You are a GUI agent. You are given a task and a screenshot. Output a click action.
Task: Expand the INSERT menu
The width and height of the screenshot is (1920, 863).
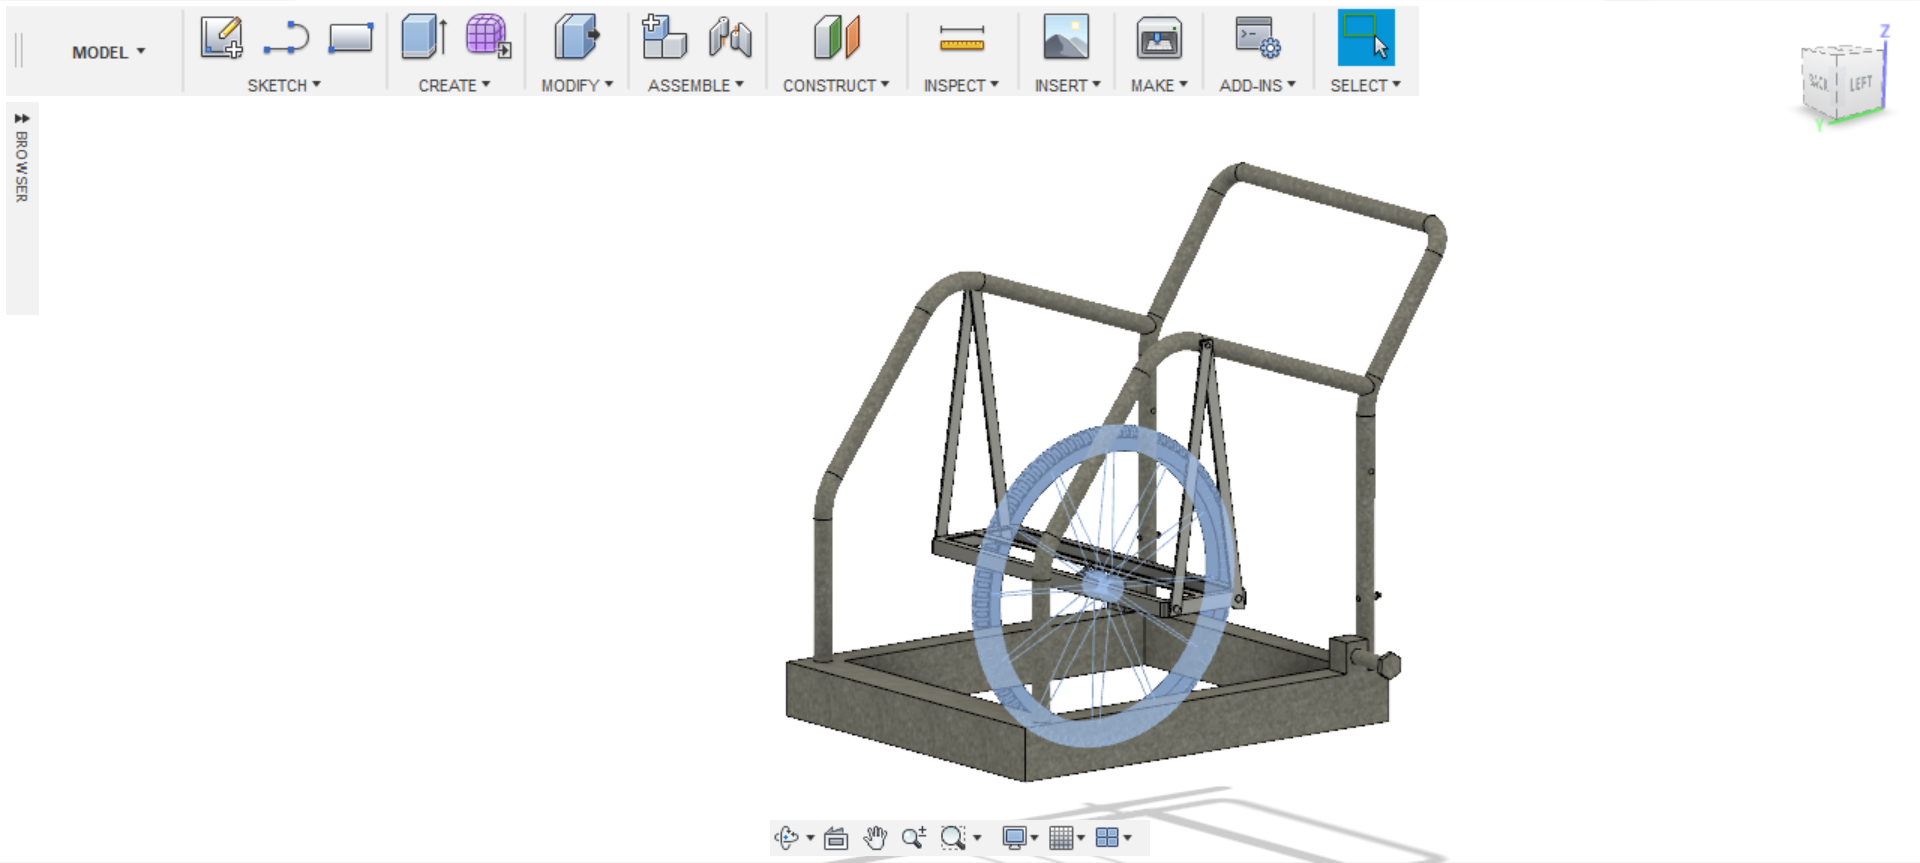[x=1067, y=86]
